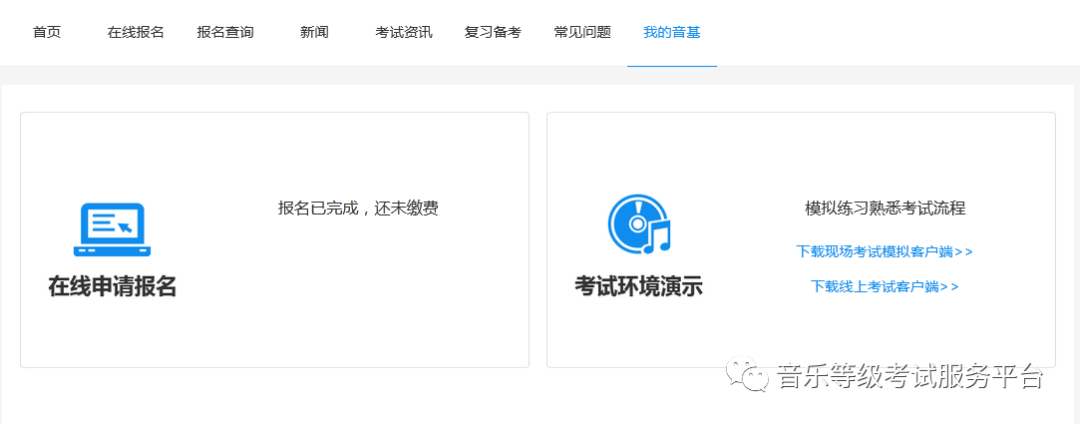Switch to the 考试资讯 tab

point(404,32)
